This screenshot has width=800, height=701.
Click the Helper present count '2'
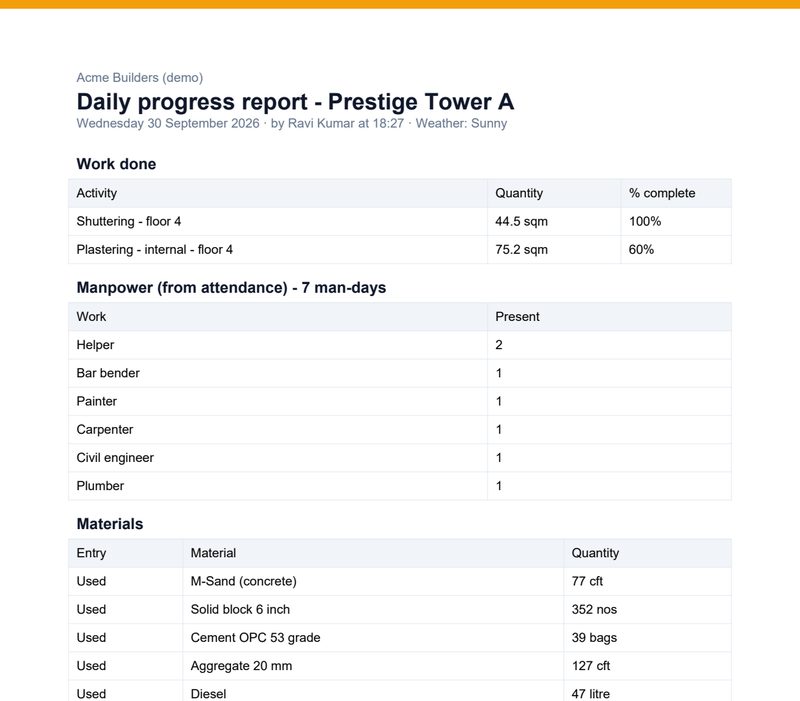(499, 345)
